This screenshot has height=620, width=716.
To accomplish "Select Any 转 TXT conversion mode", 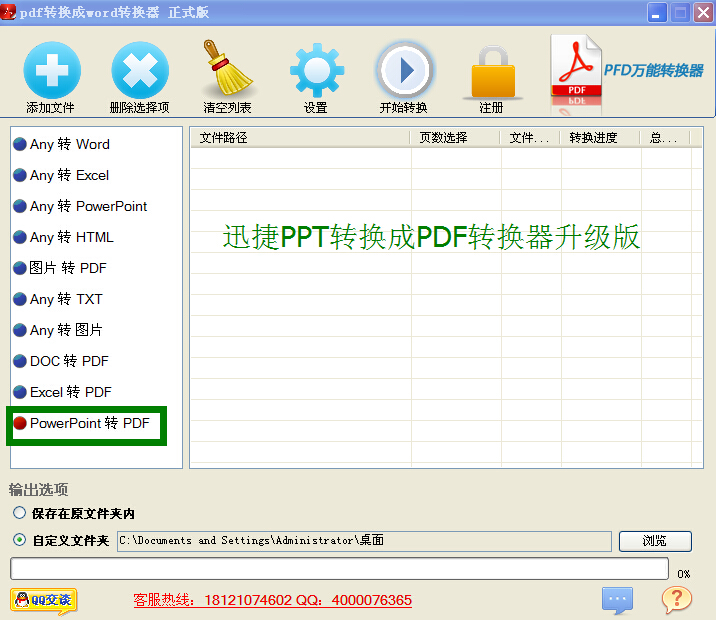I will point(58,299).
